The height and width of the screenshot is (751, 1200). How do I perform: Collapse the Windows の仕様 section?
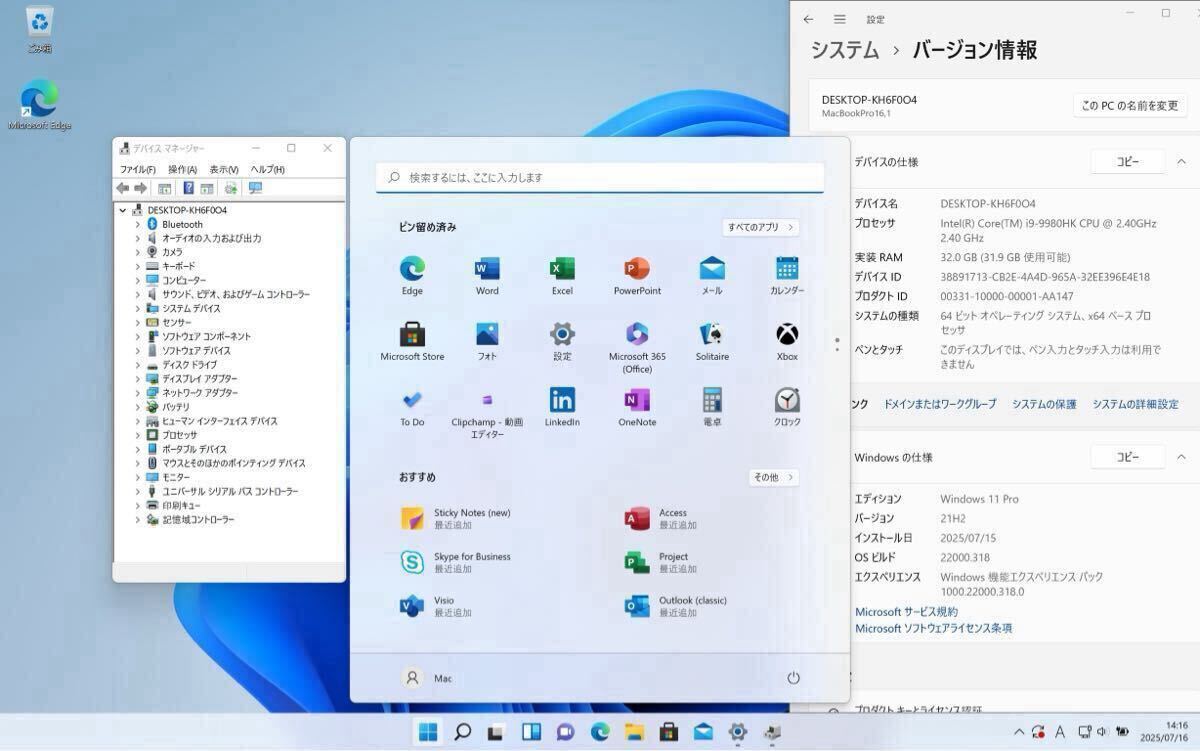[x=1181, y=457]
